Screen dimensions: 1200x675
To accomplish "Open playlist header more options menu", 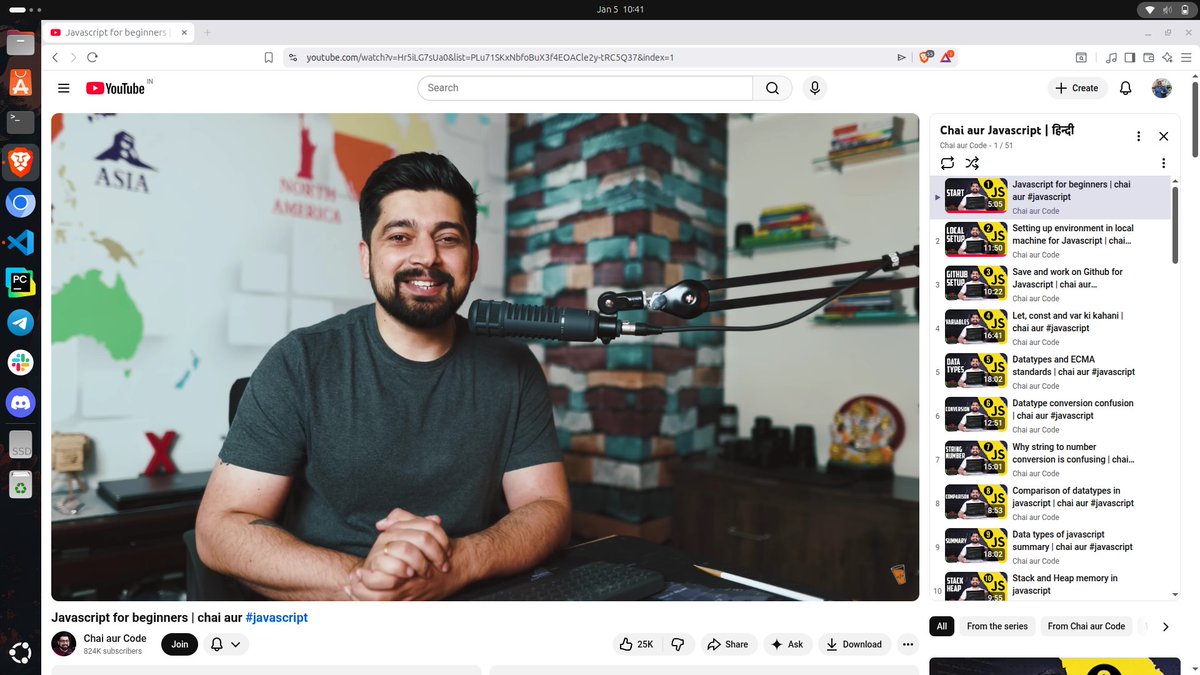I will [1138, 136].
